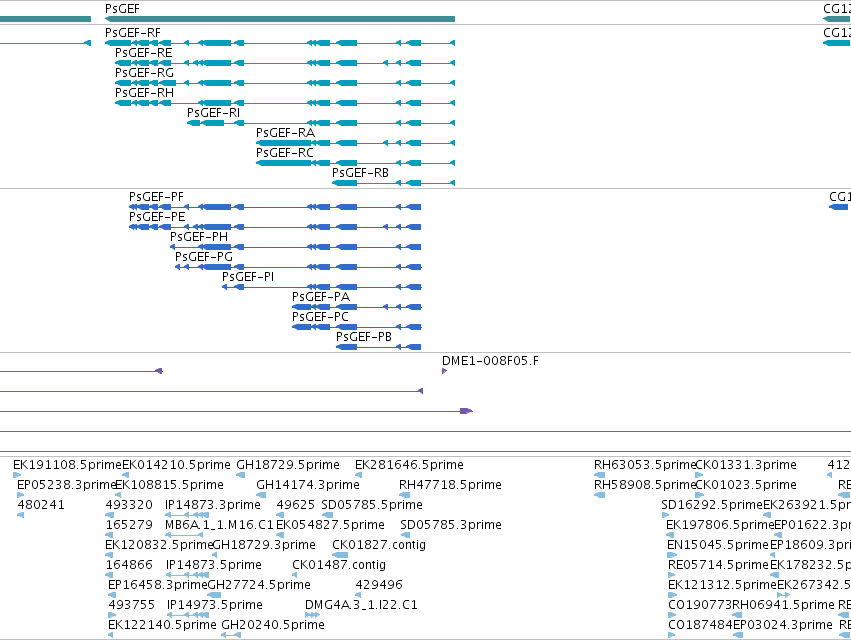Click the PsGEF-RF transcript label
The height and width of the screenshot is (640, 851).
(x=133, y=33)
